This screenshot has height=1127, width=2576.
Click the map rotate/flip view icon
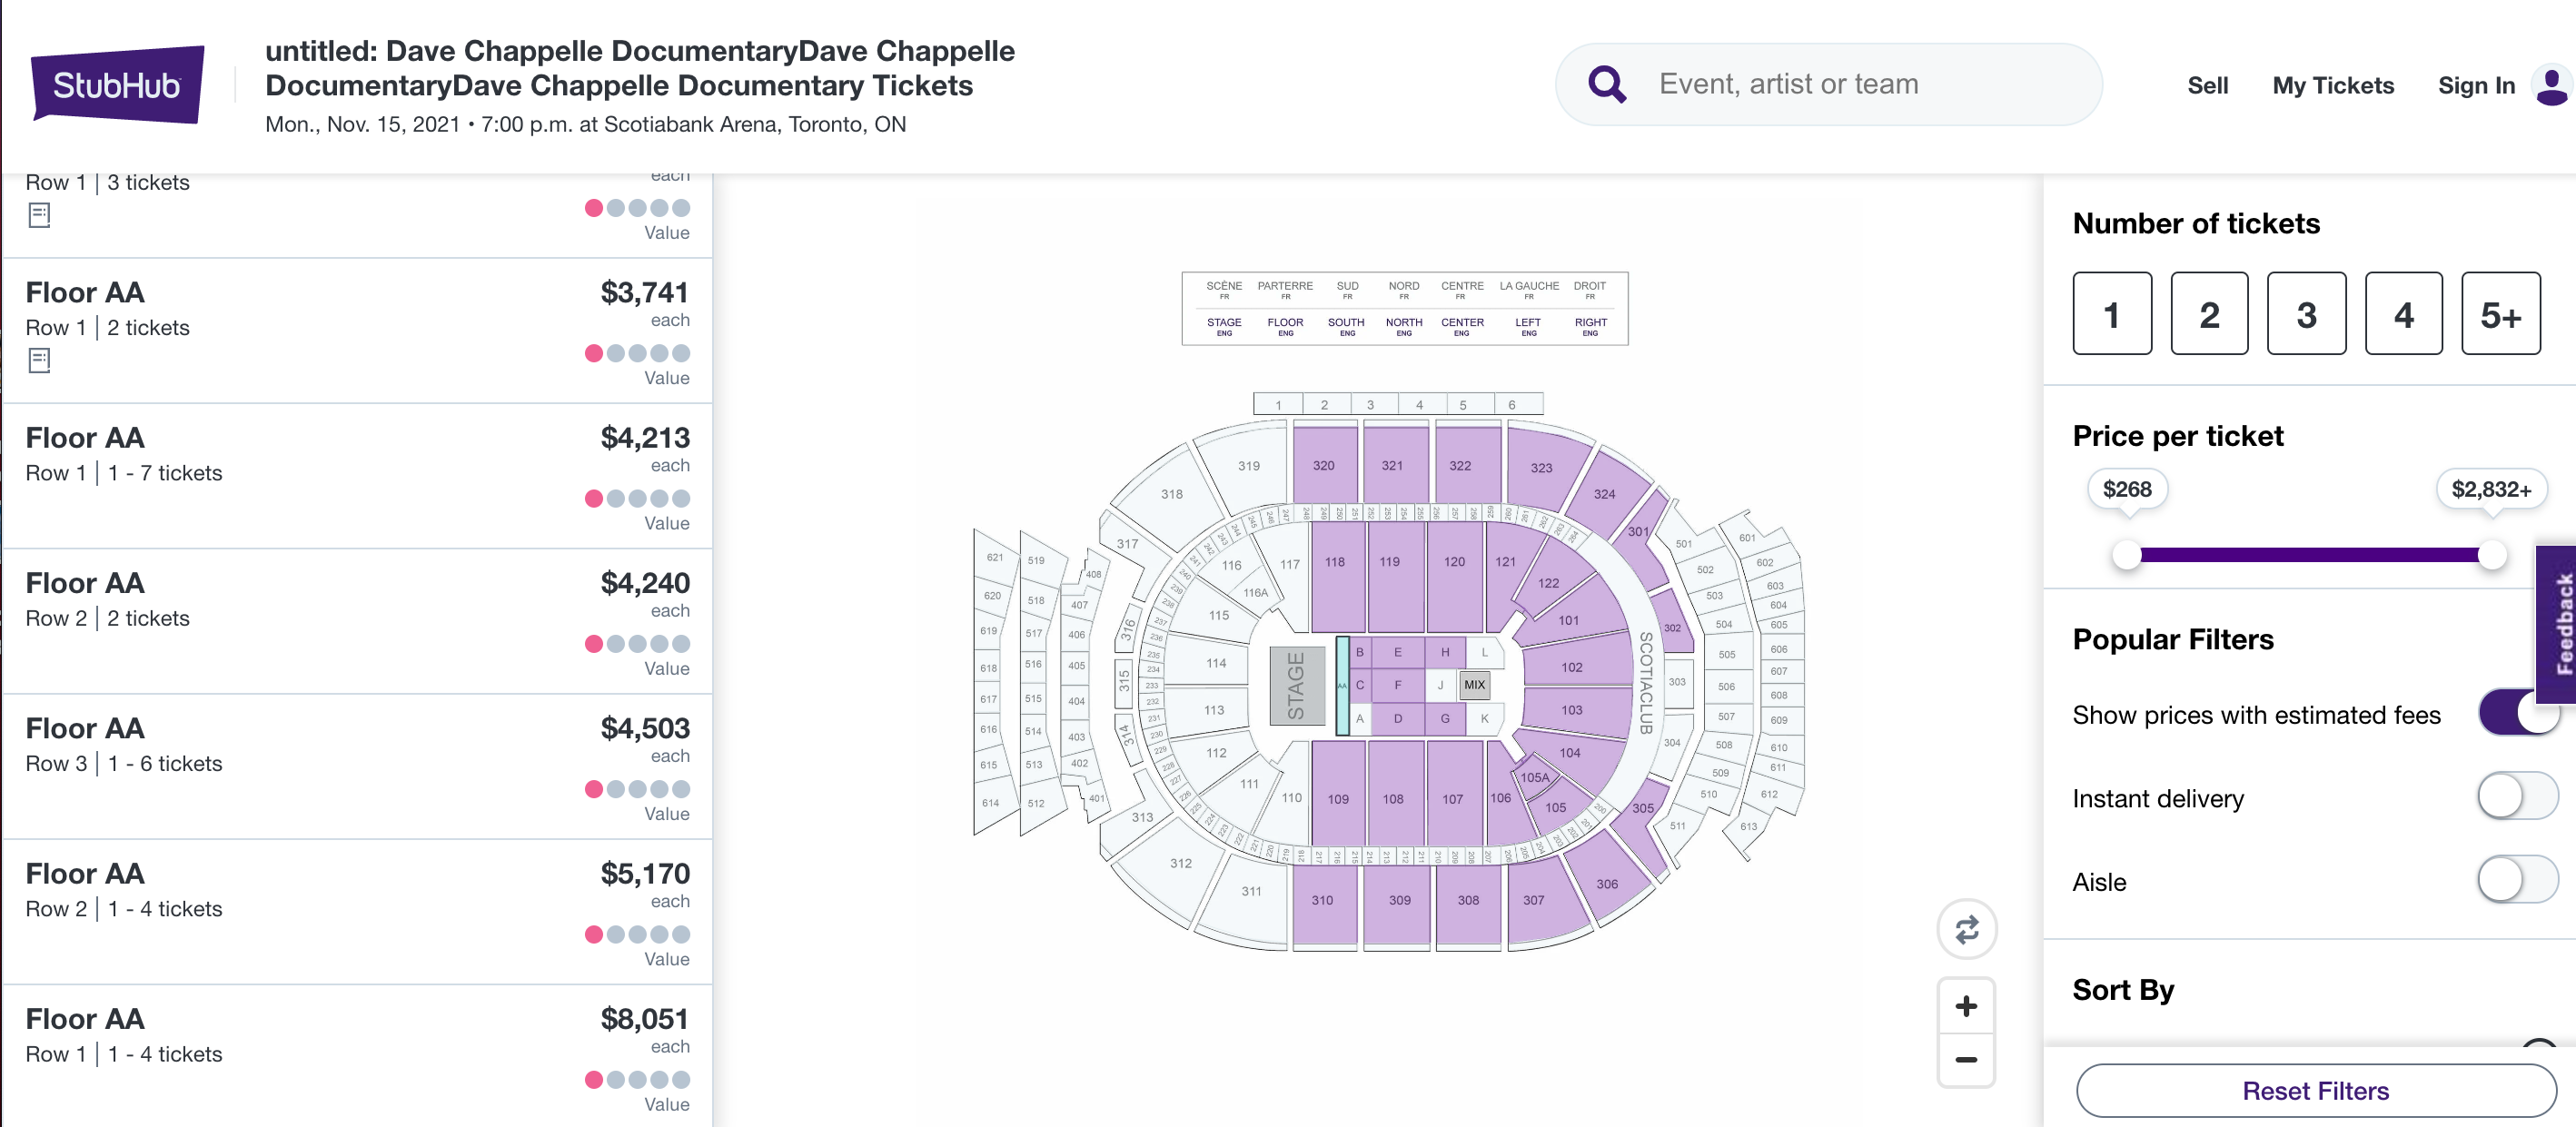[1966, 930]
